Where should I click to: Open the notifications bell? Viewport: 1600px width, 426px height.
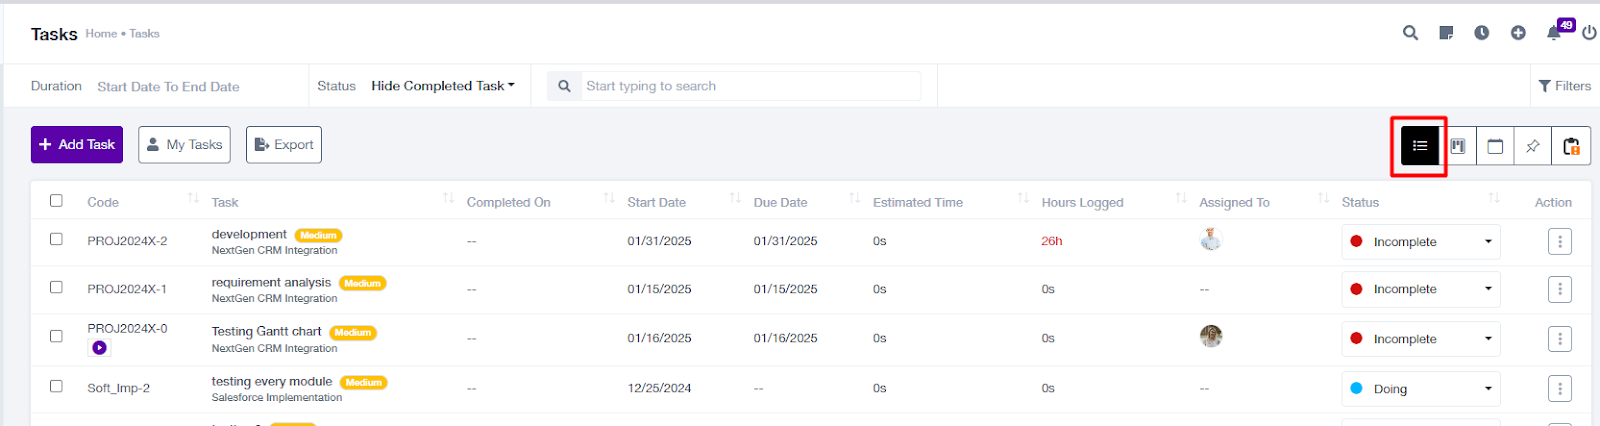pos(1554,33)
